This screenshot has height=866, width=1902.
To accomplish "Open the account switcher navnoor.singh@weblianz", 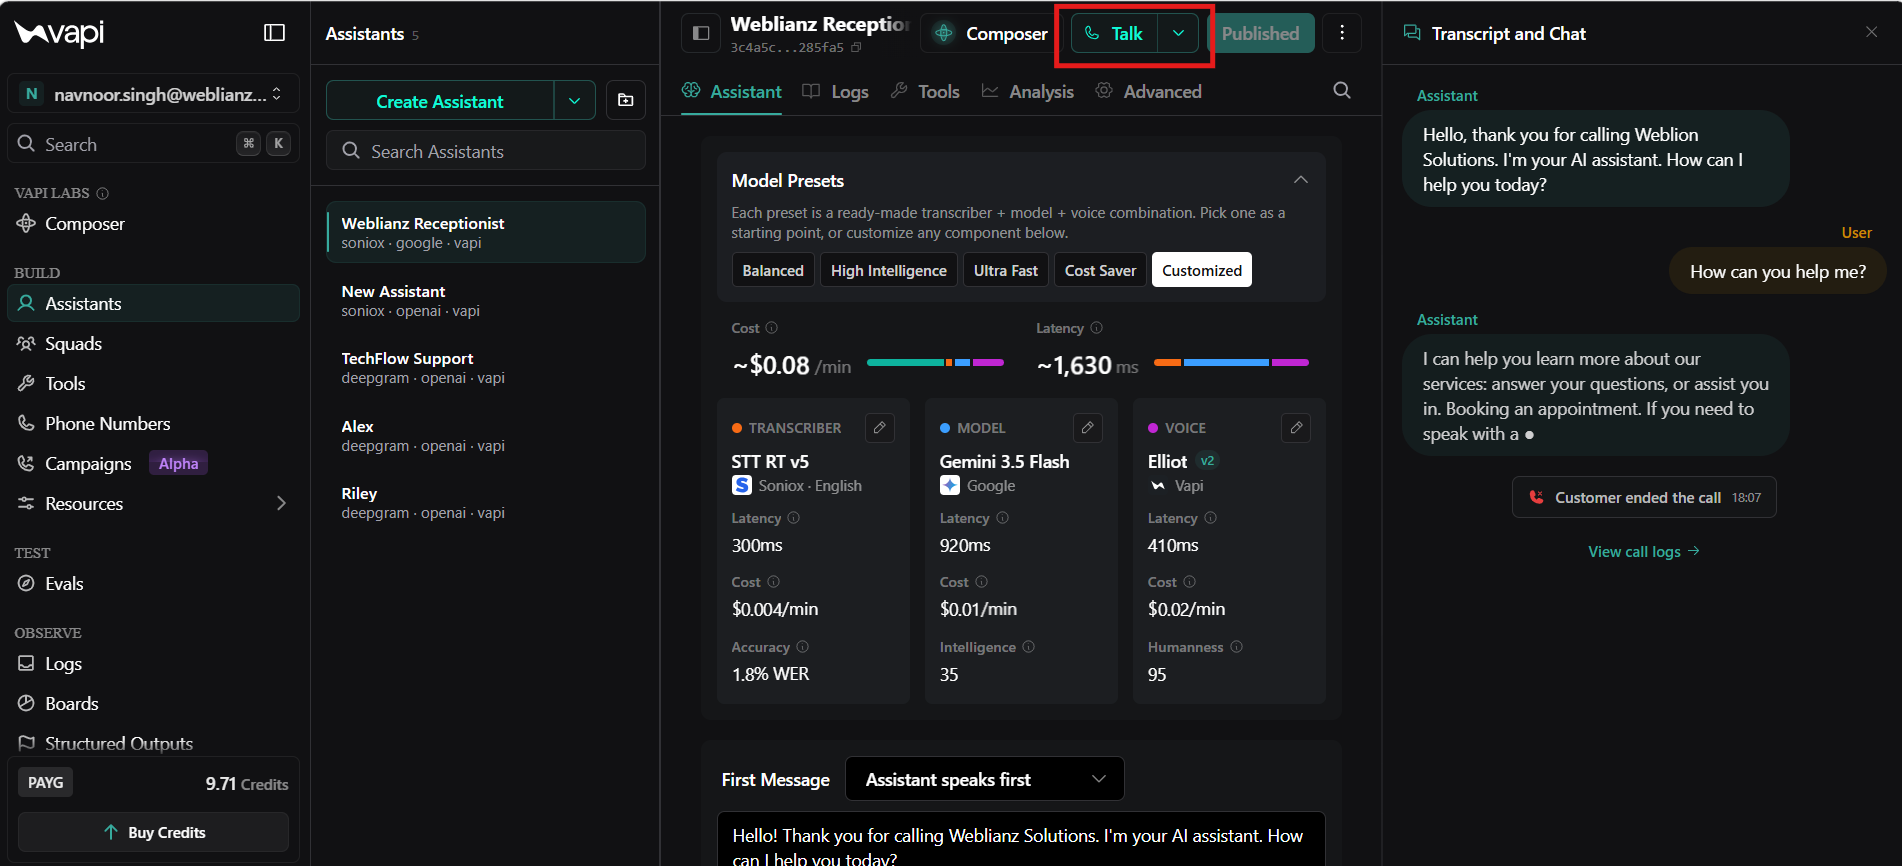I will pos(153,94).
